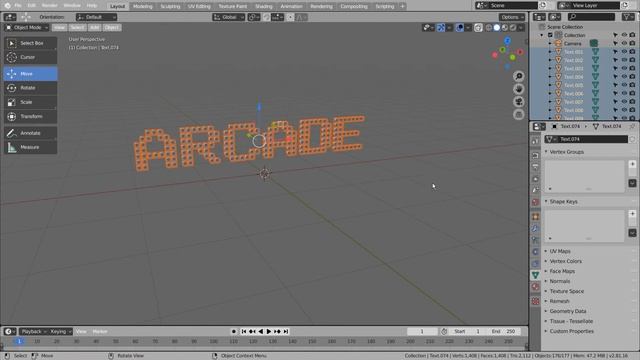Switch to the Modeling workspace tab
Image resolution: width=640 pixels, height=360 pixels.
[x=142, y=6]
